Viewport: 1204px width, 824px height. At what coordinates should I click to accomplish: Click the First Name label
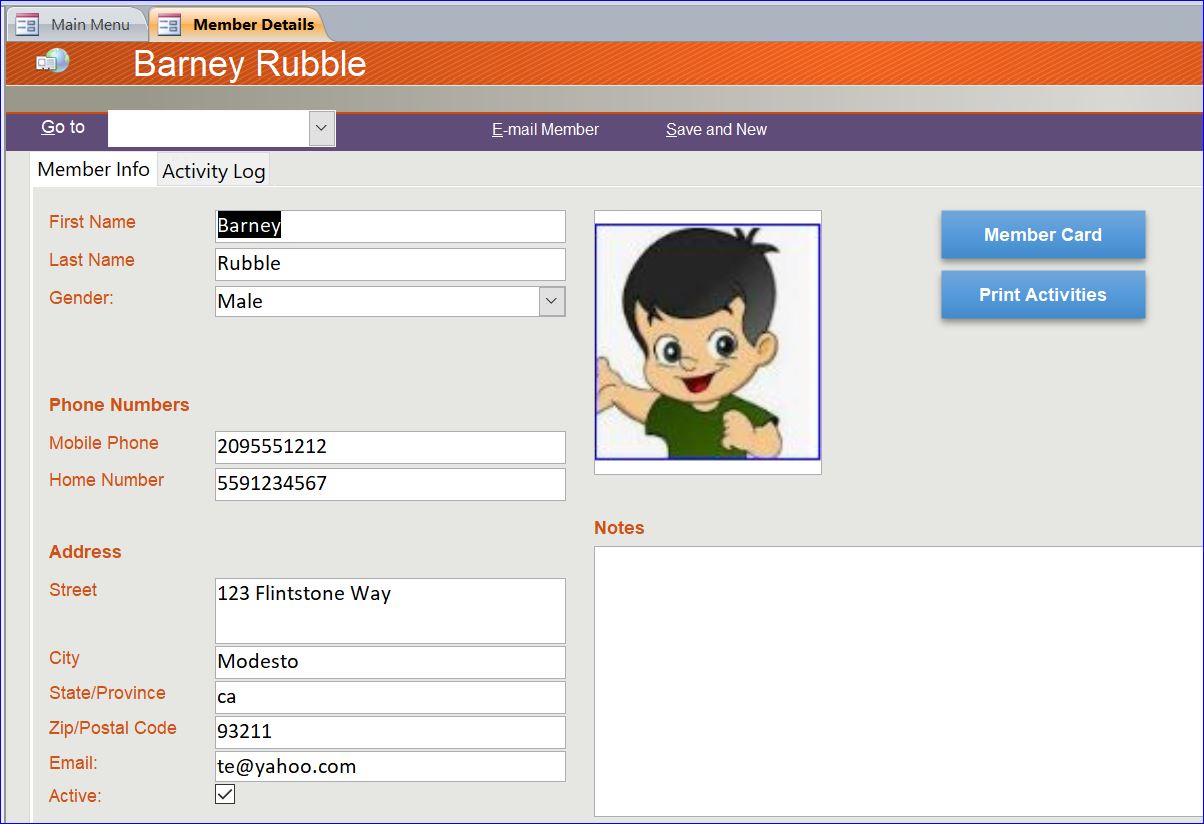pos(92,222)
